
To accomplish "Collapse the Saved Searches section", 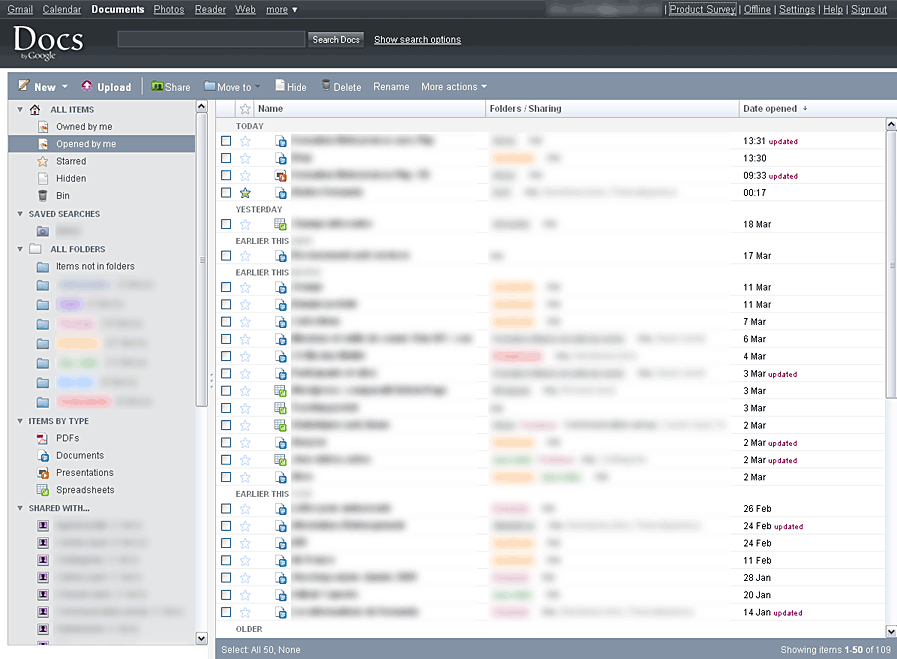I will click(x=20, y=213).
